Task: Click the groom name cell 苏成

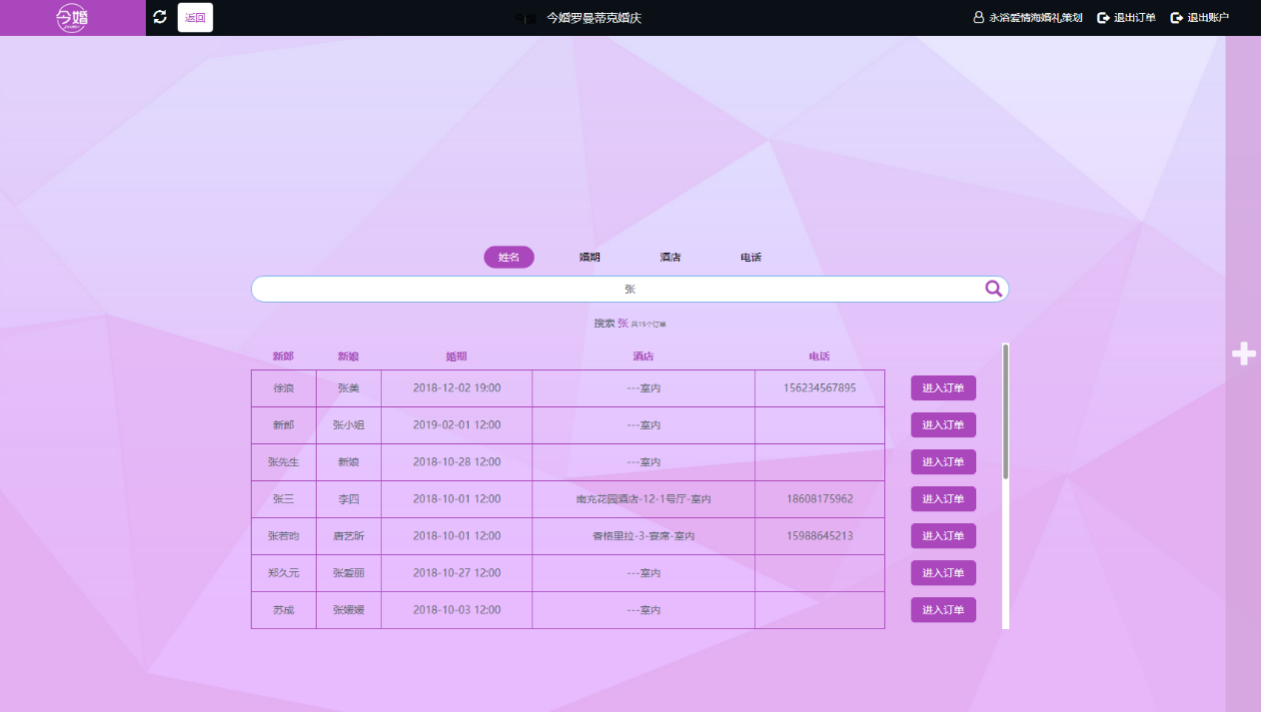Action: coord(284,610)
